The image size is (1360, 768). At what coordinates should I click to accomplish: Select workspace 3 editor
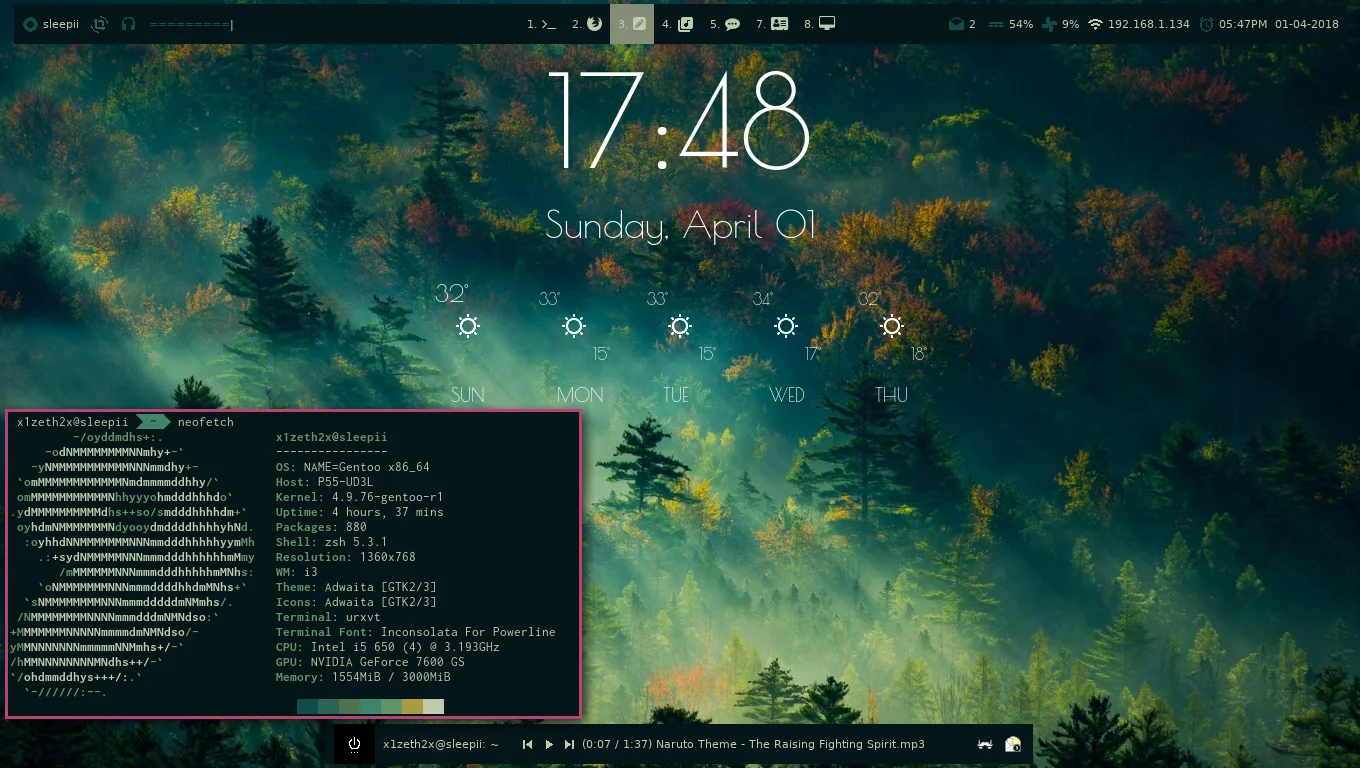point(632,23)
